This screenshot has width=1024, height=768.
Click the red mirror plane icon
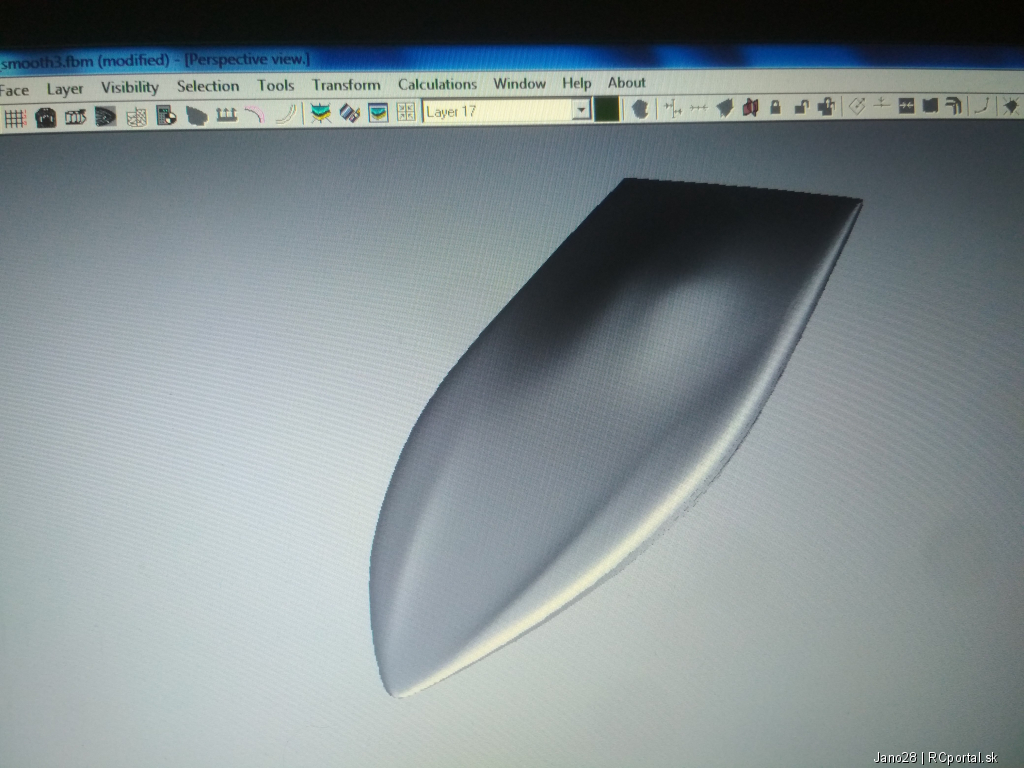(x=750, y=106)
